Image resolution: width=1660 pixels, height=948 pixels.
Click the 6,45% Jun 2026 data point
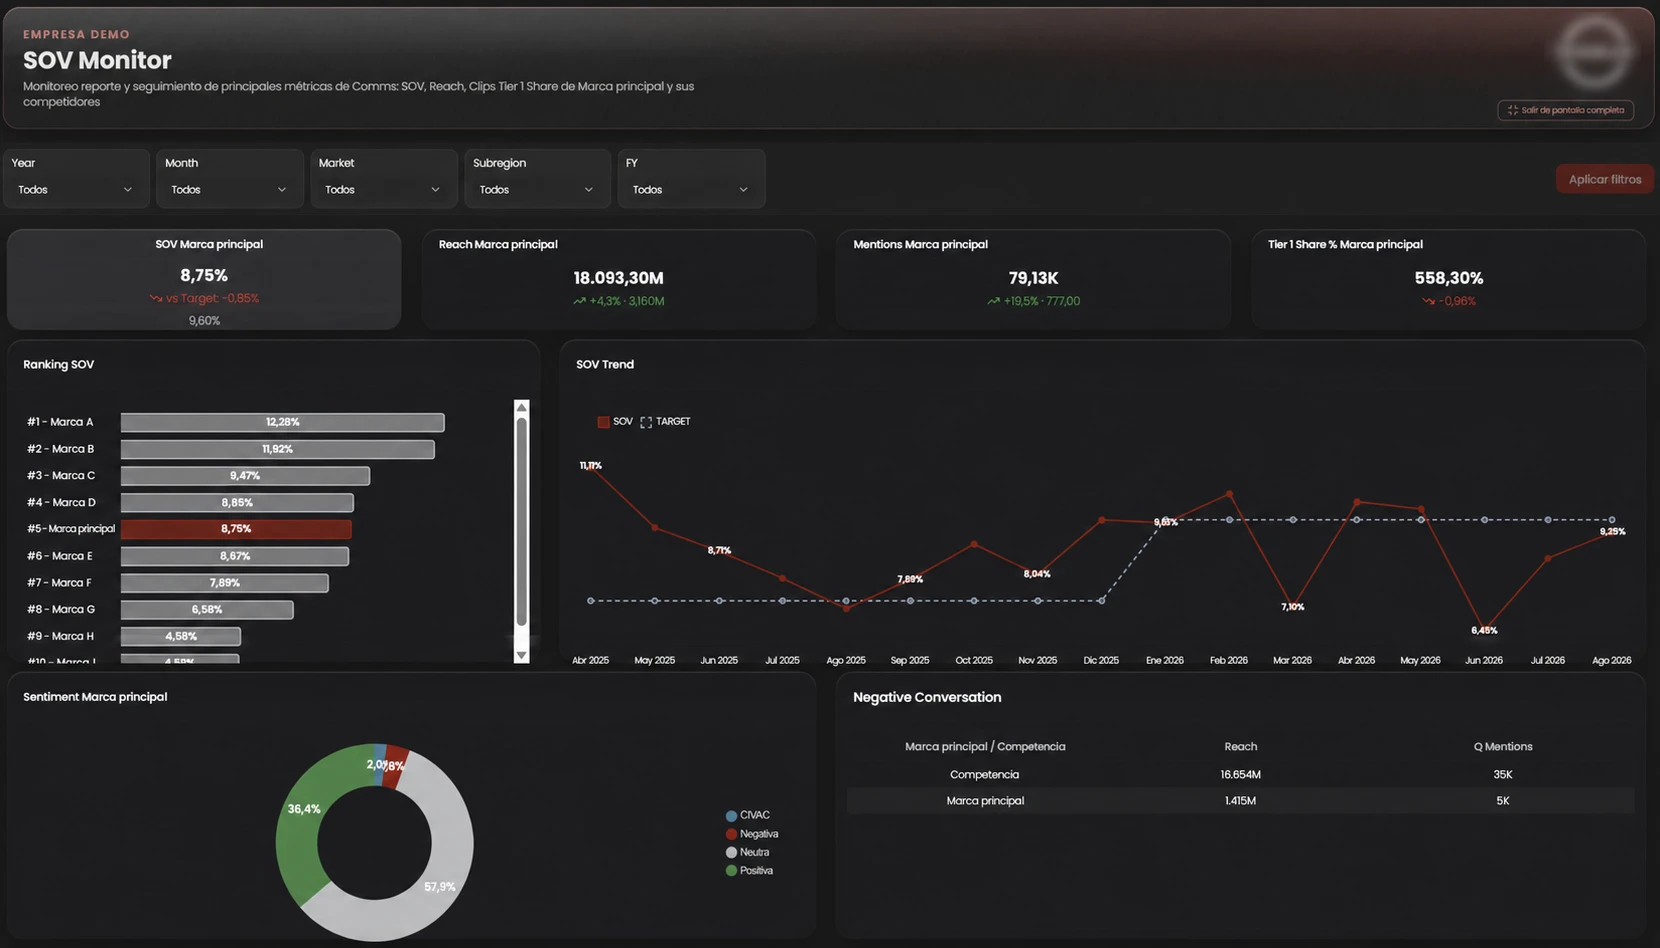1484,630
